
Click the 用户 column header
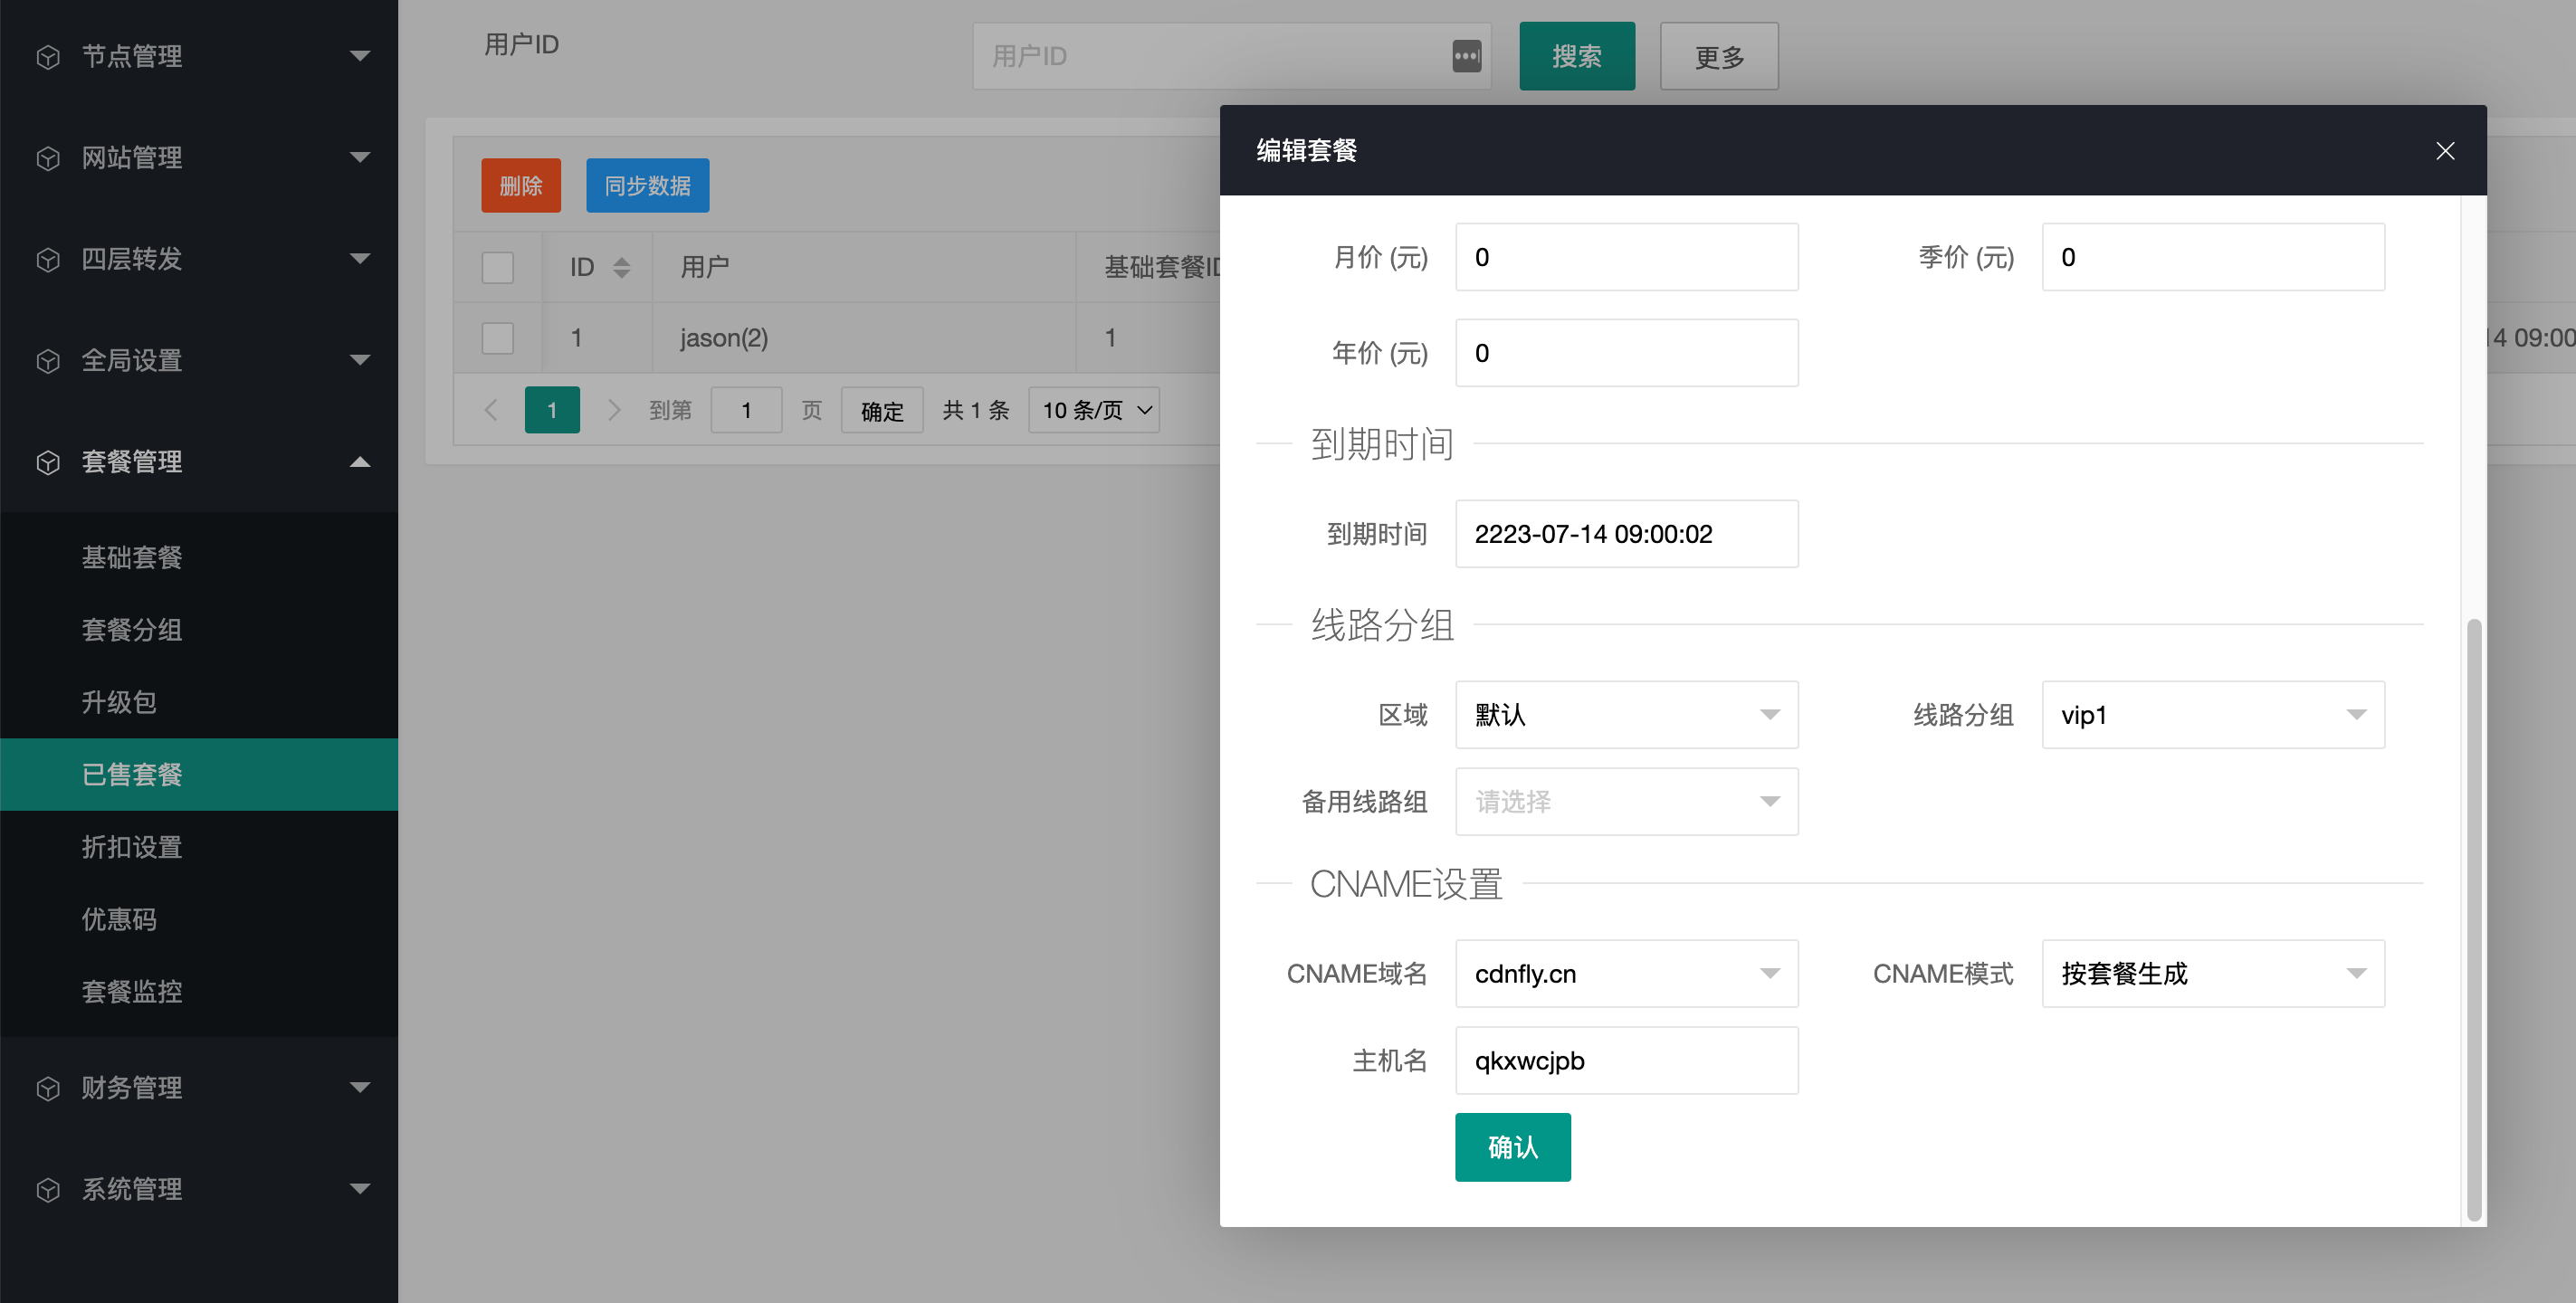click(x=864, y=267)
